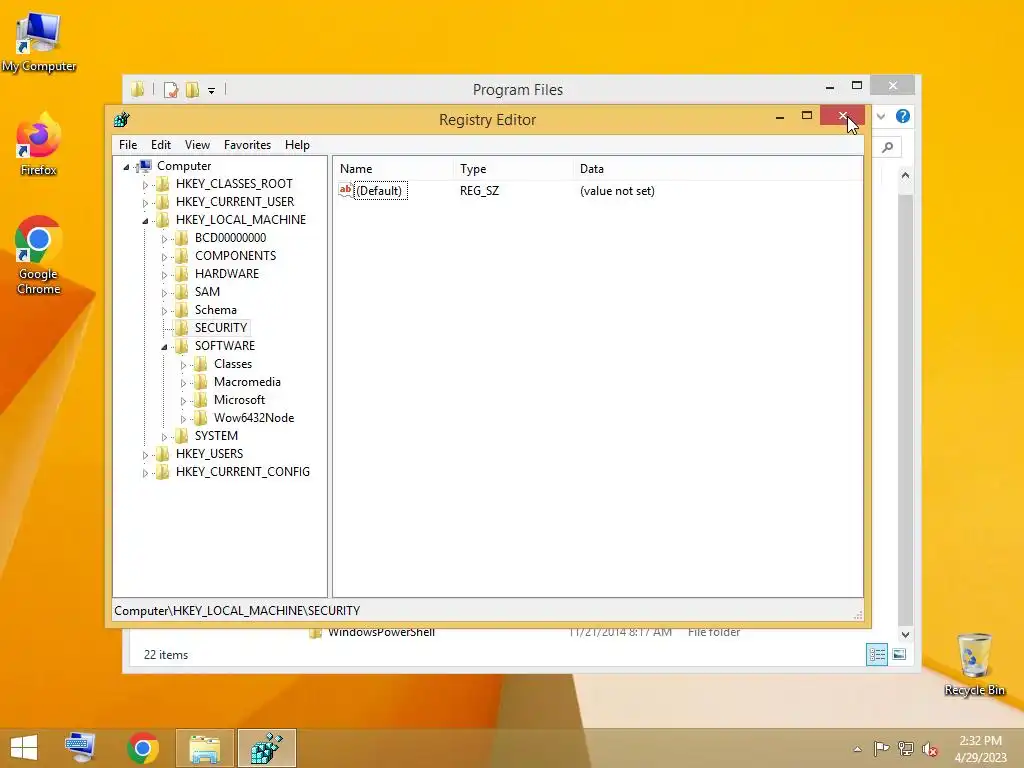Expand the HARDWARE key arrow
The image size is (1024, 768).
coord(164,275)
